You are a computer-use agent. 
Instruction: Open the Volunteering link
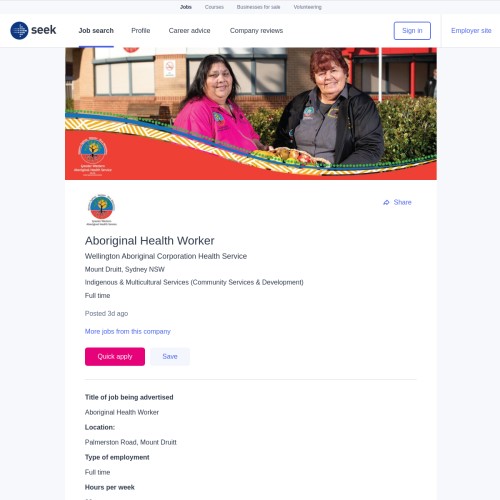(x=307, y=7)
